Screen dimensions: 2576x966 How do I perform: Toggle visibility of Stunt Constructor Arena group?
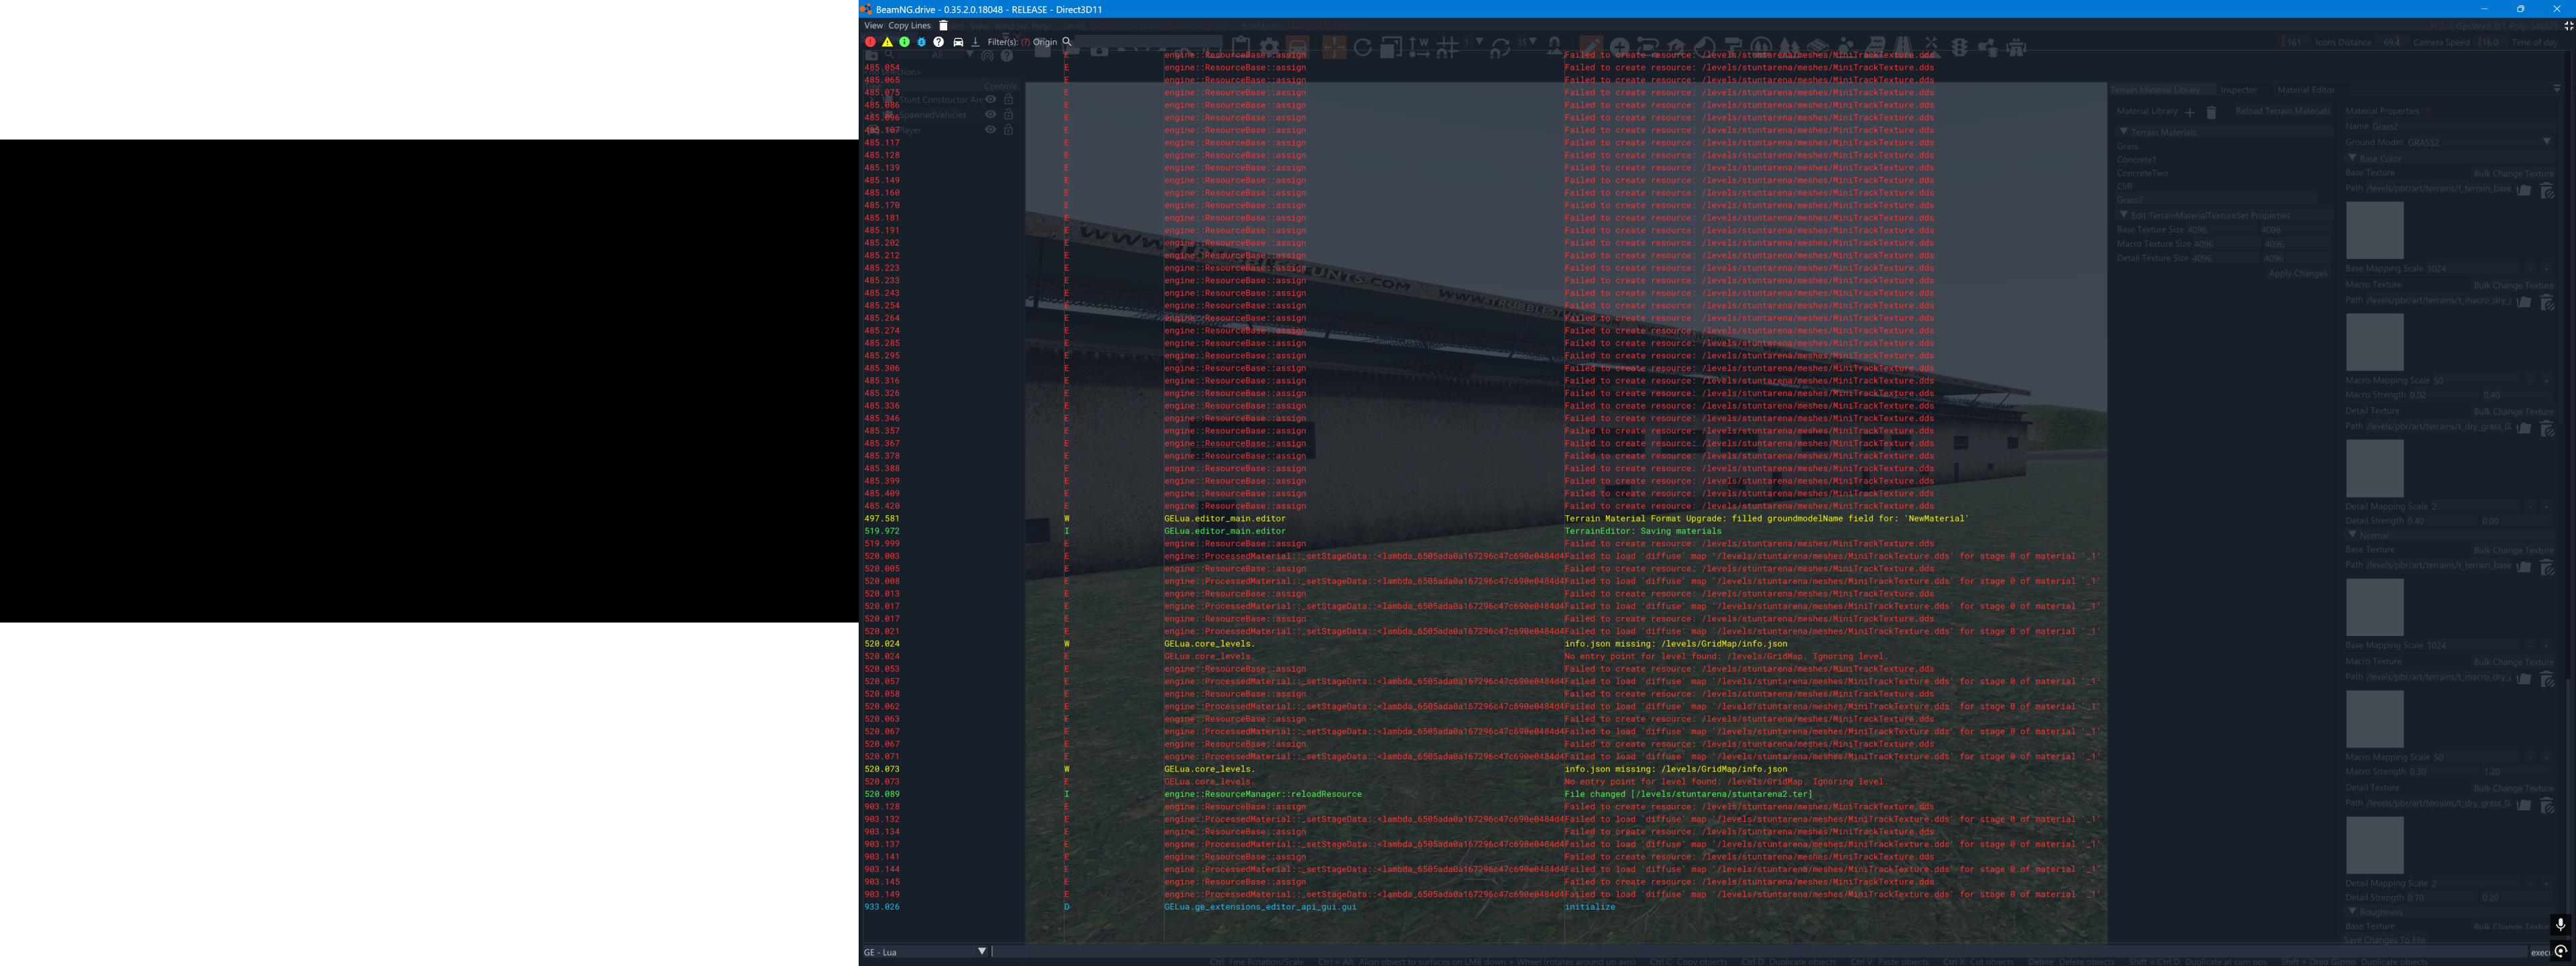[x=991, y=99]
